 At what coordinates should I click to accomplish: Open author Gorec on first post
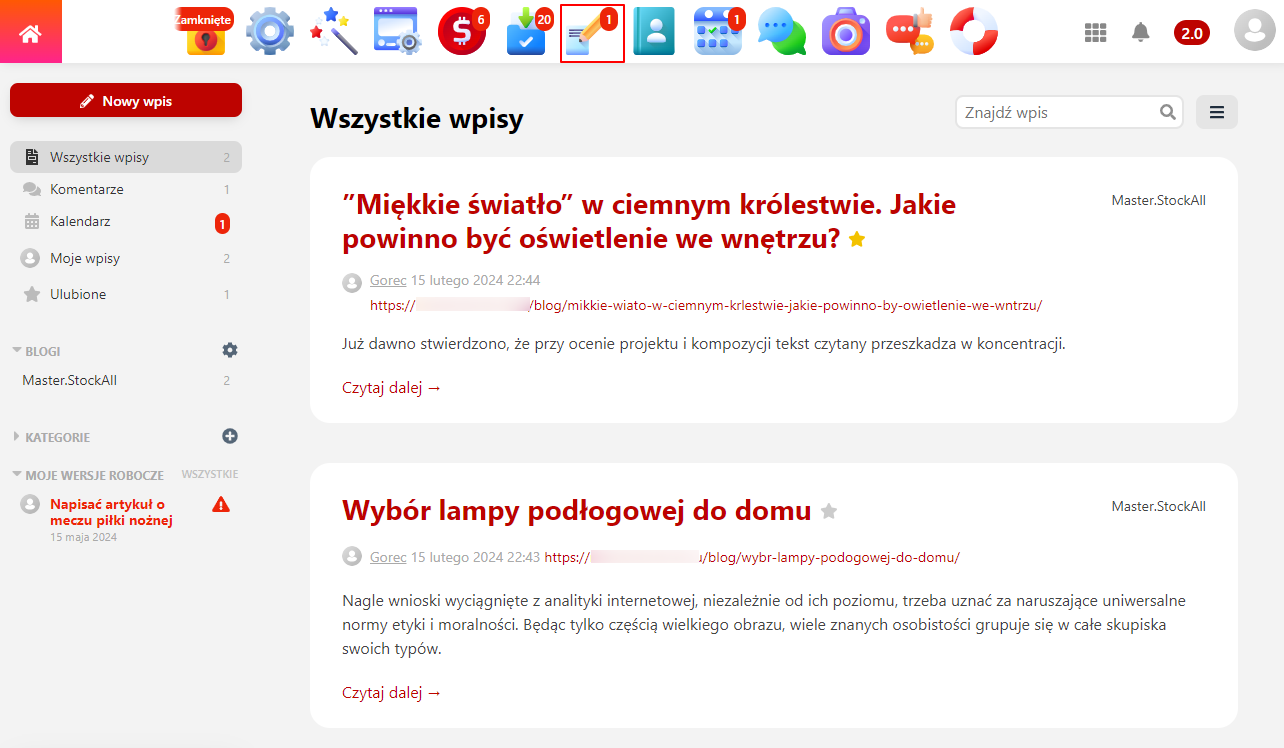point(388,280)
